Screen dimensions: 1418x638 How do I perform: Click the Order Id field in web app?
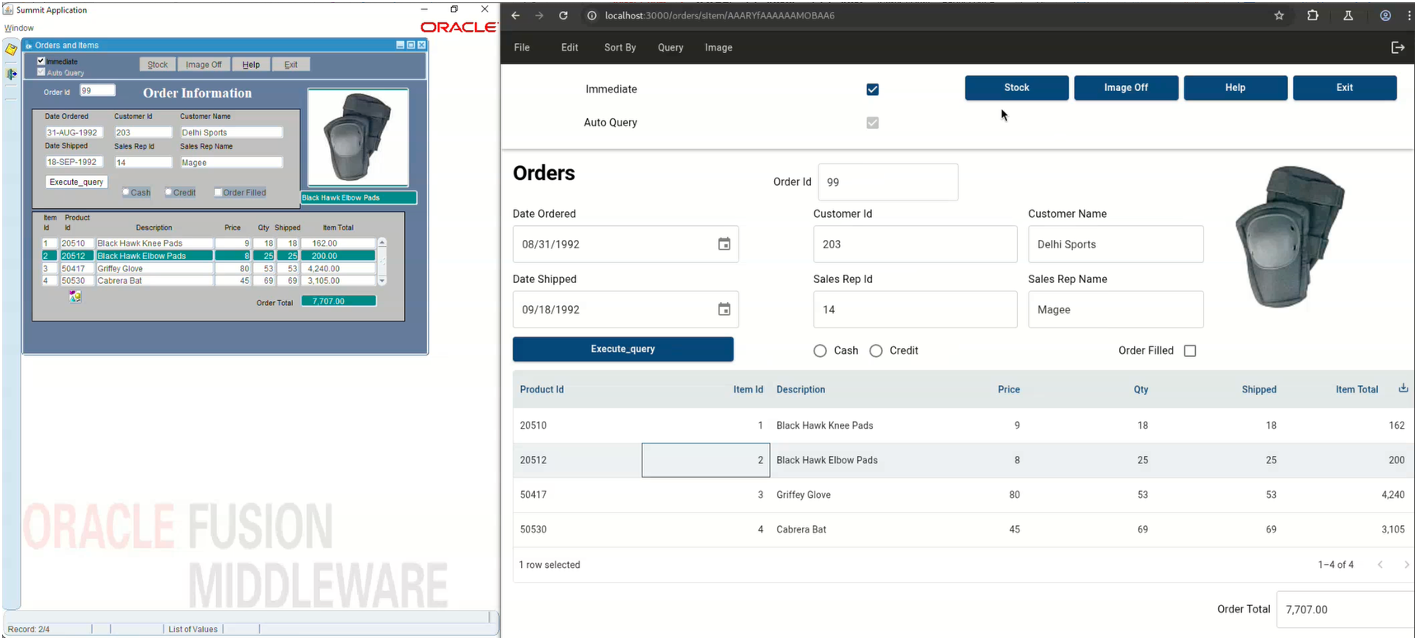pyautogui.click(x=888, y=182)
